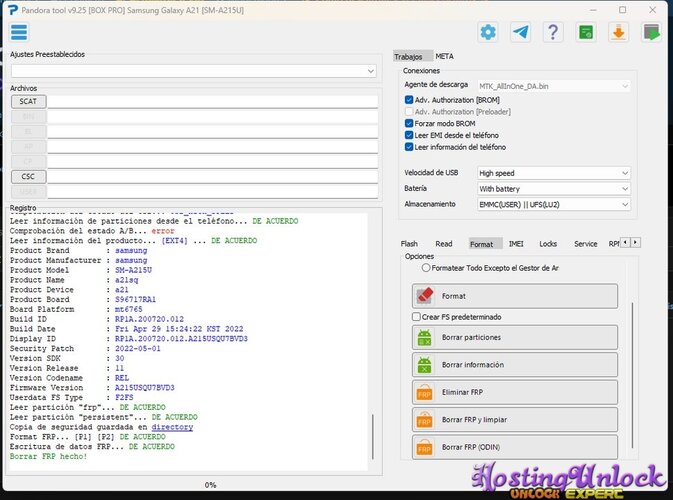
Task: Open the directory link in log
Action: click(172, 427)
